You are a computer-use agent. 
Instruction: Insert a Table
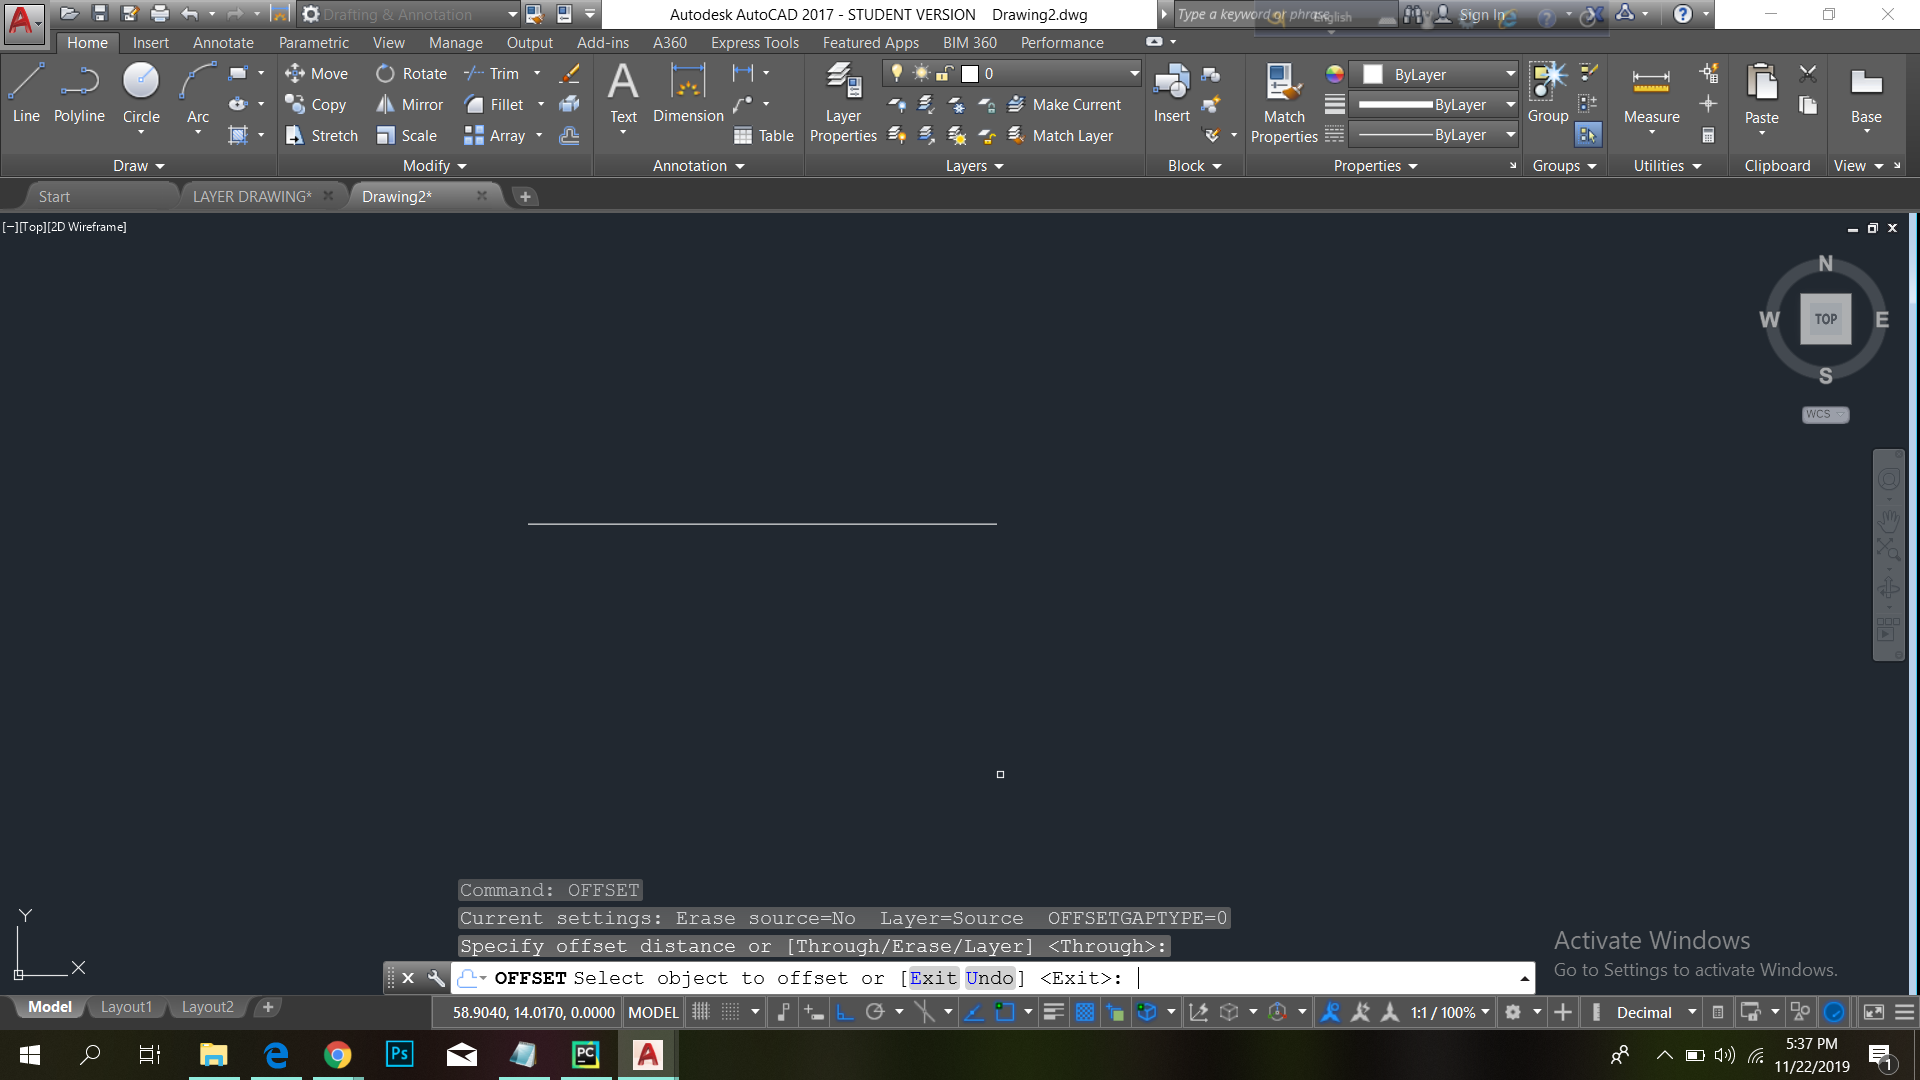click(764, 135)
